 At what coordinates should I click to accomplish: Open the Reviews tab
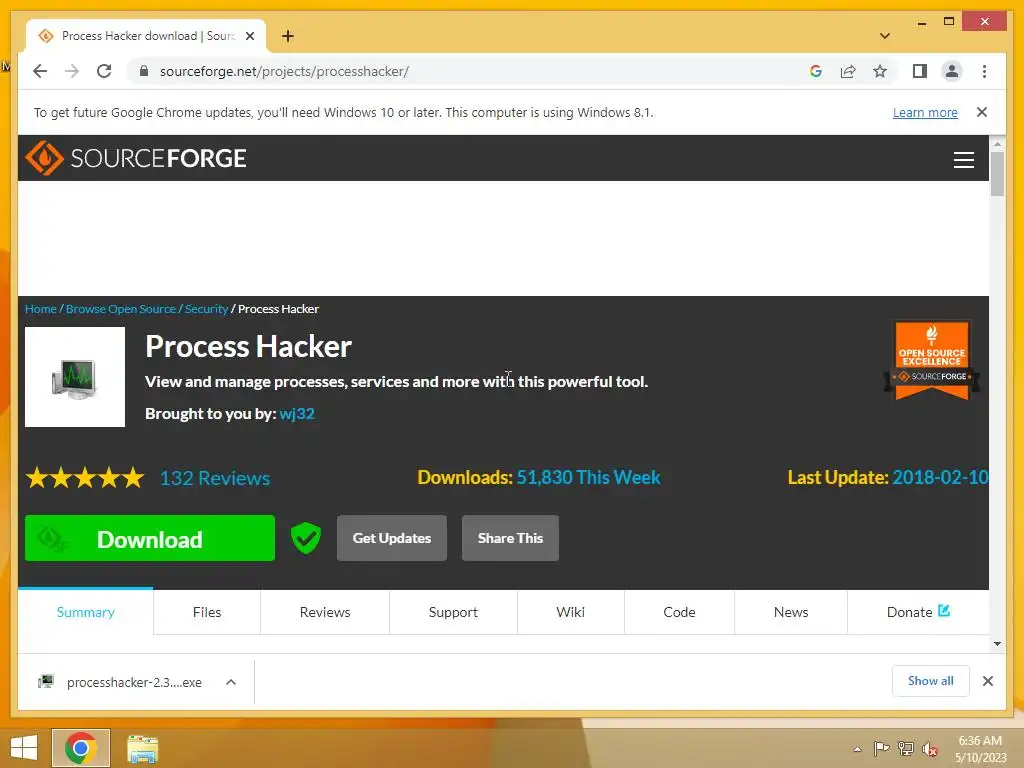[325, 612]
